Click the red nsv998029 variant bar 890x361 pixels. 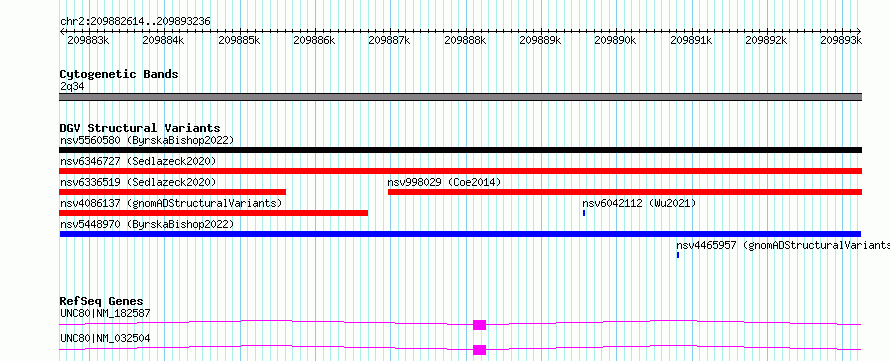(x=625, y=192)
